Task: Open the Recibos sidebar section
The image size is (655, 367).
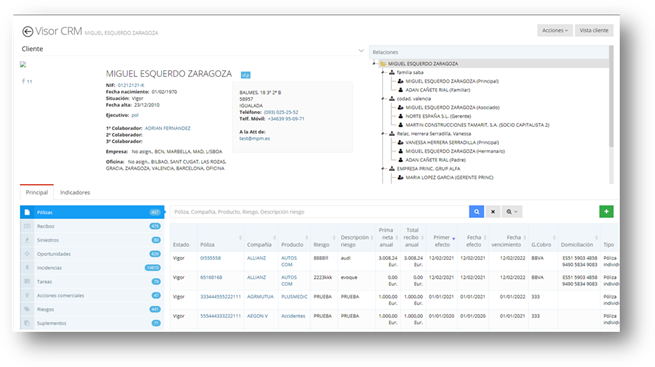Action: [91, 226]
